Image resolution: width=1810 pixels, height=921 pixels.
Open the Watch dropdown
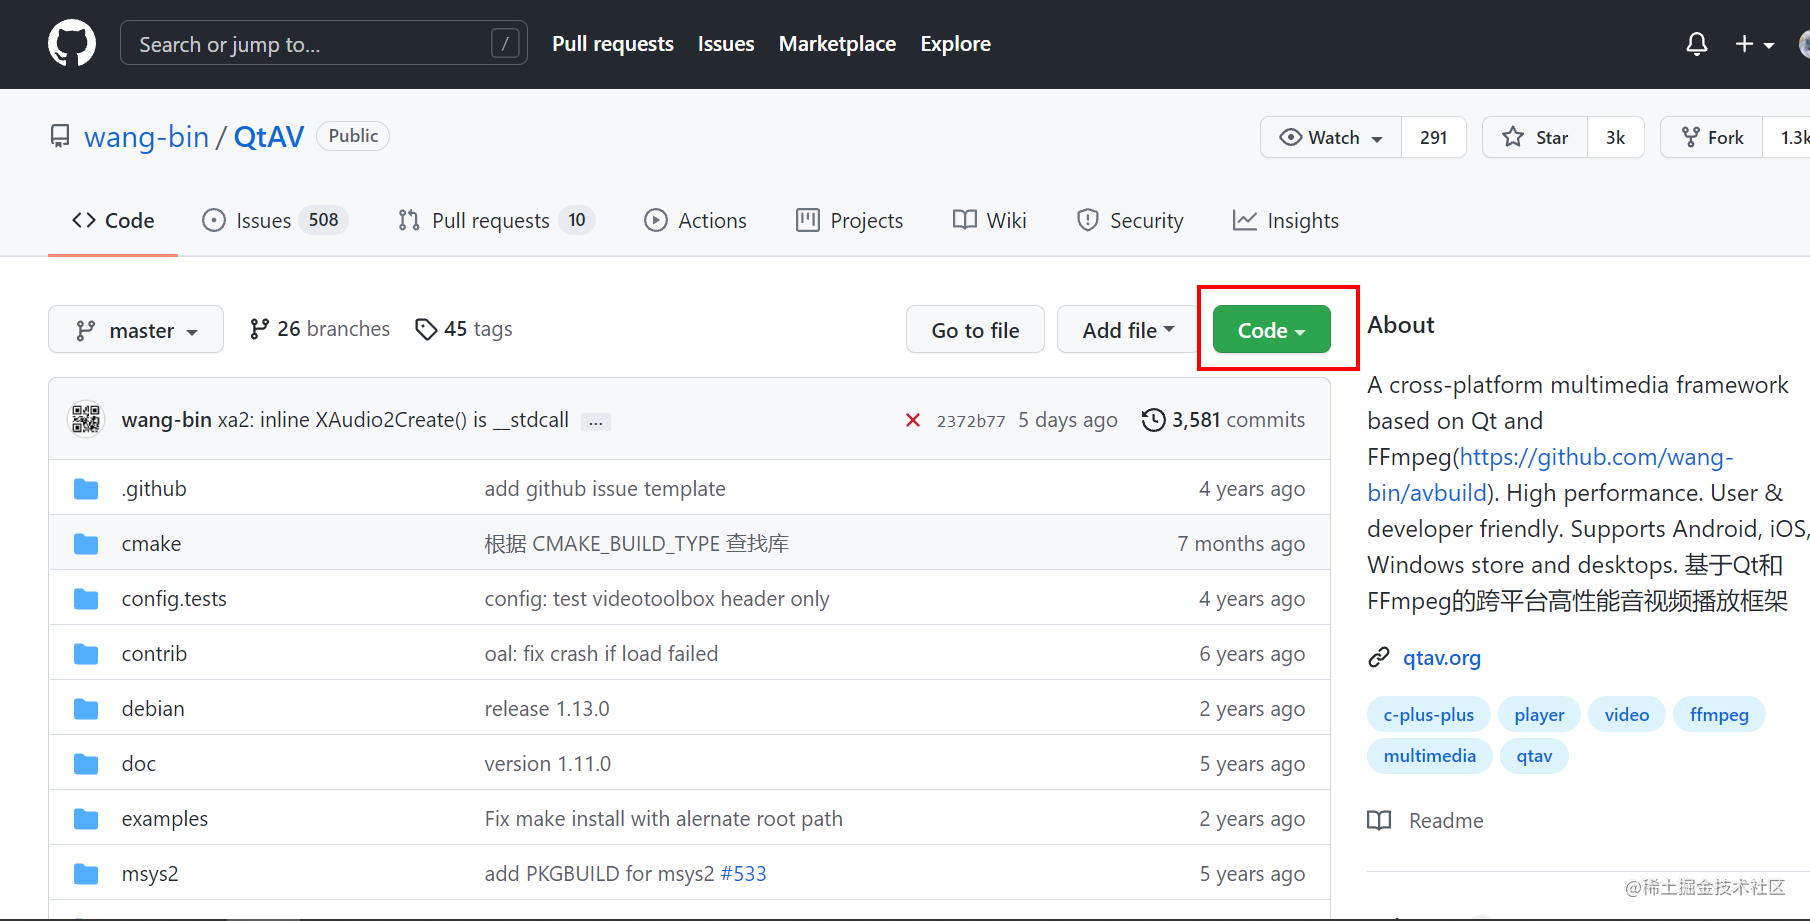(1331, 137)
